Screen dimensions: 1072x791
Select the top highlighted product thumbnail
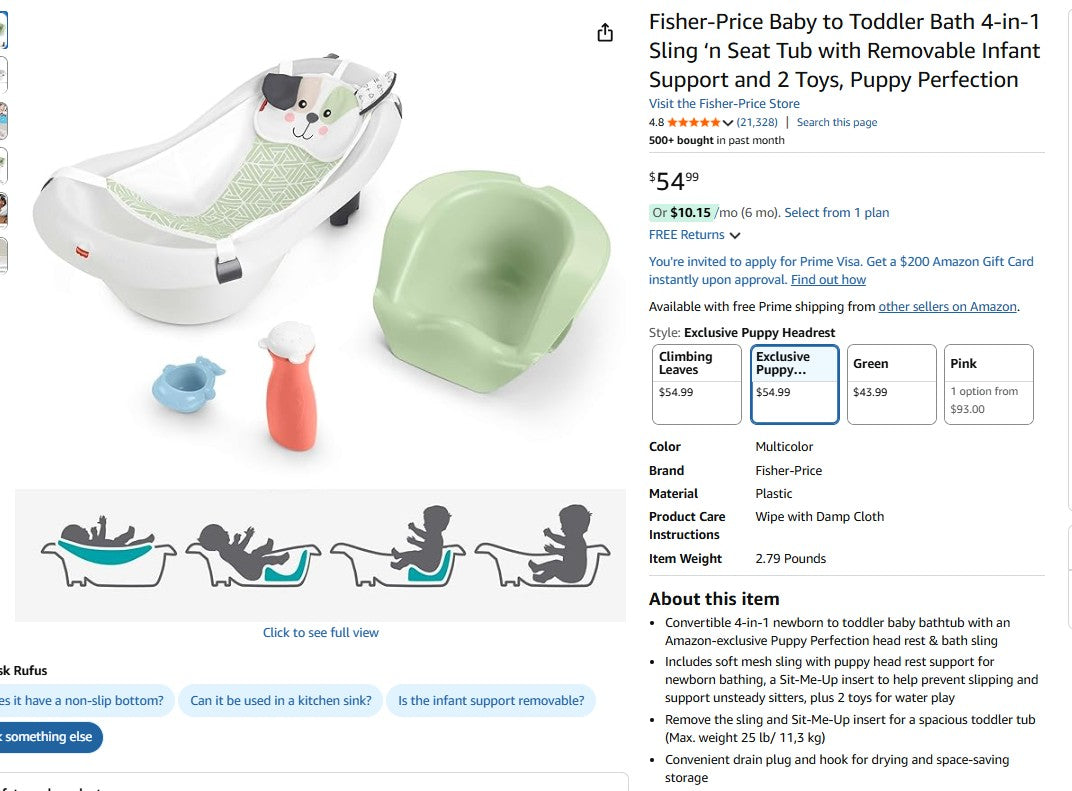click(3, 30)
